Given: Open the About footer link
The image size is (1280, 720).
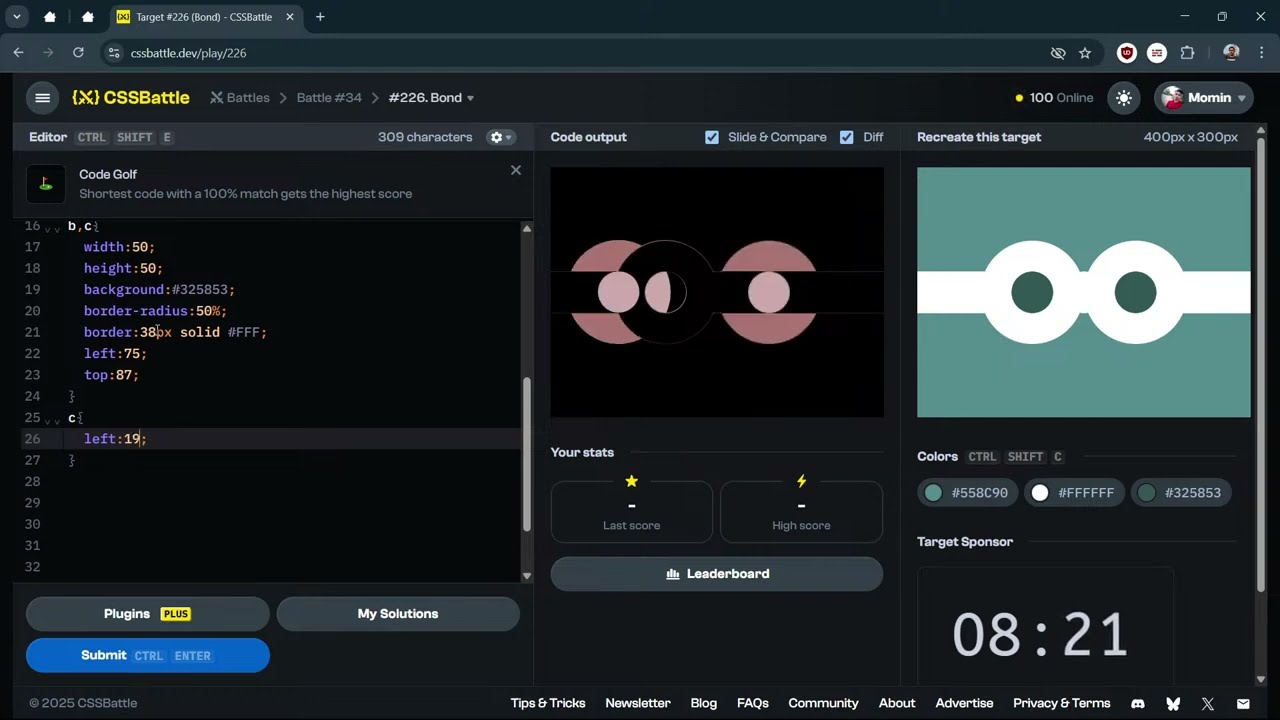Looking at the screenshot, I should 897,703.
